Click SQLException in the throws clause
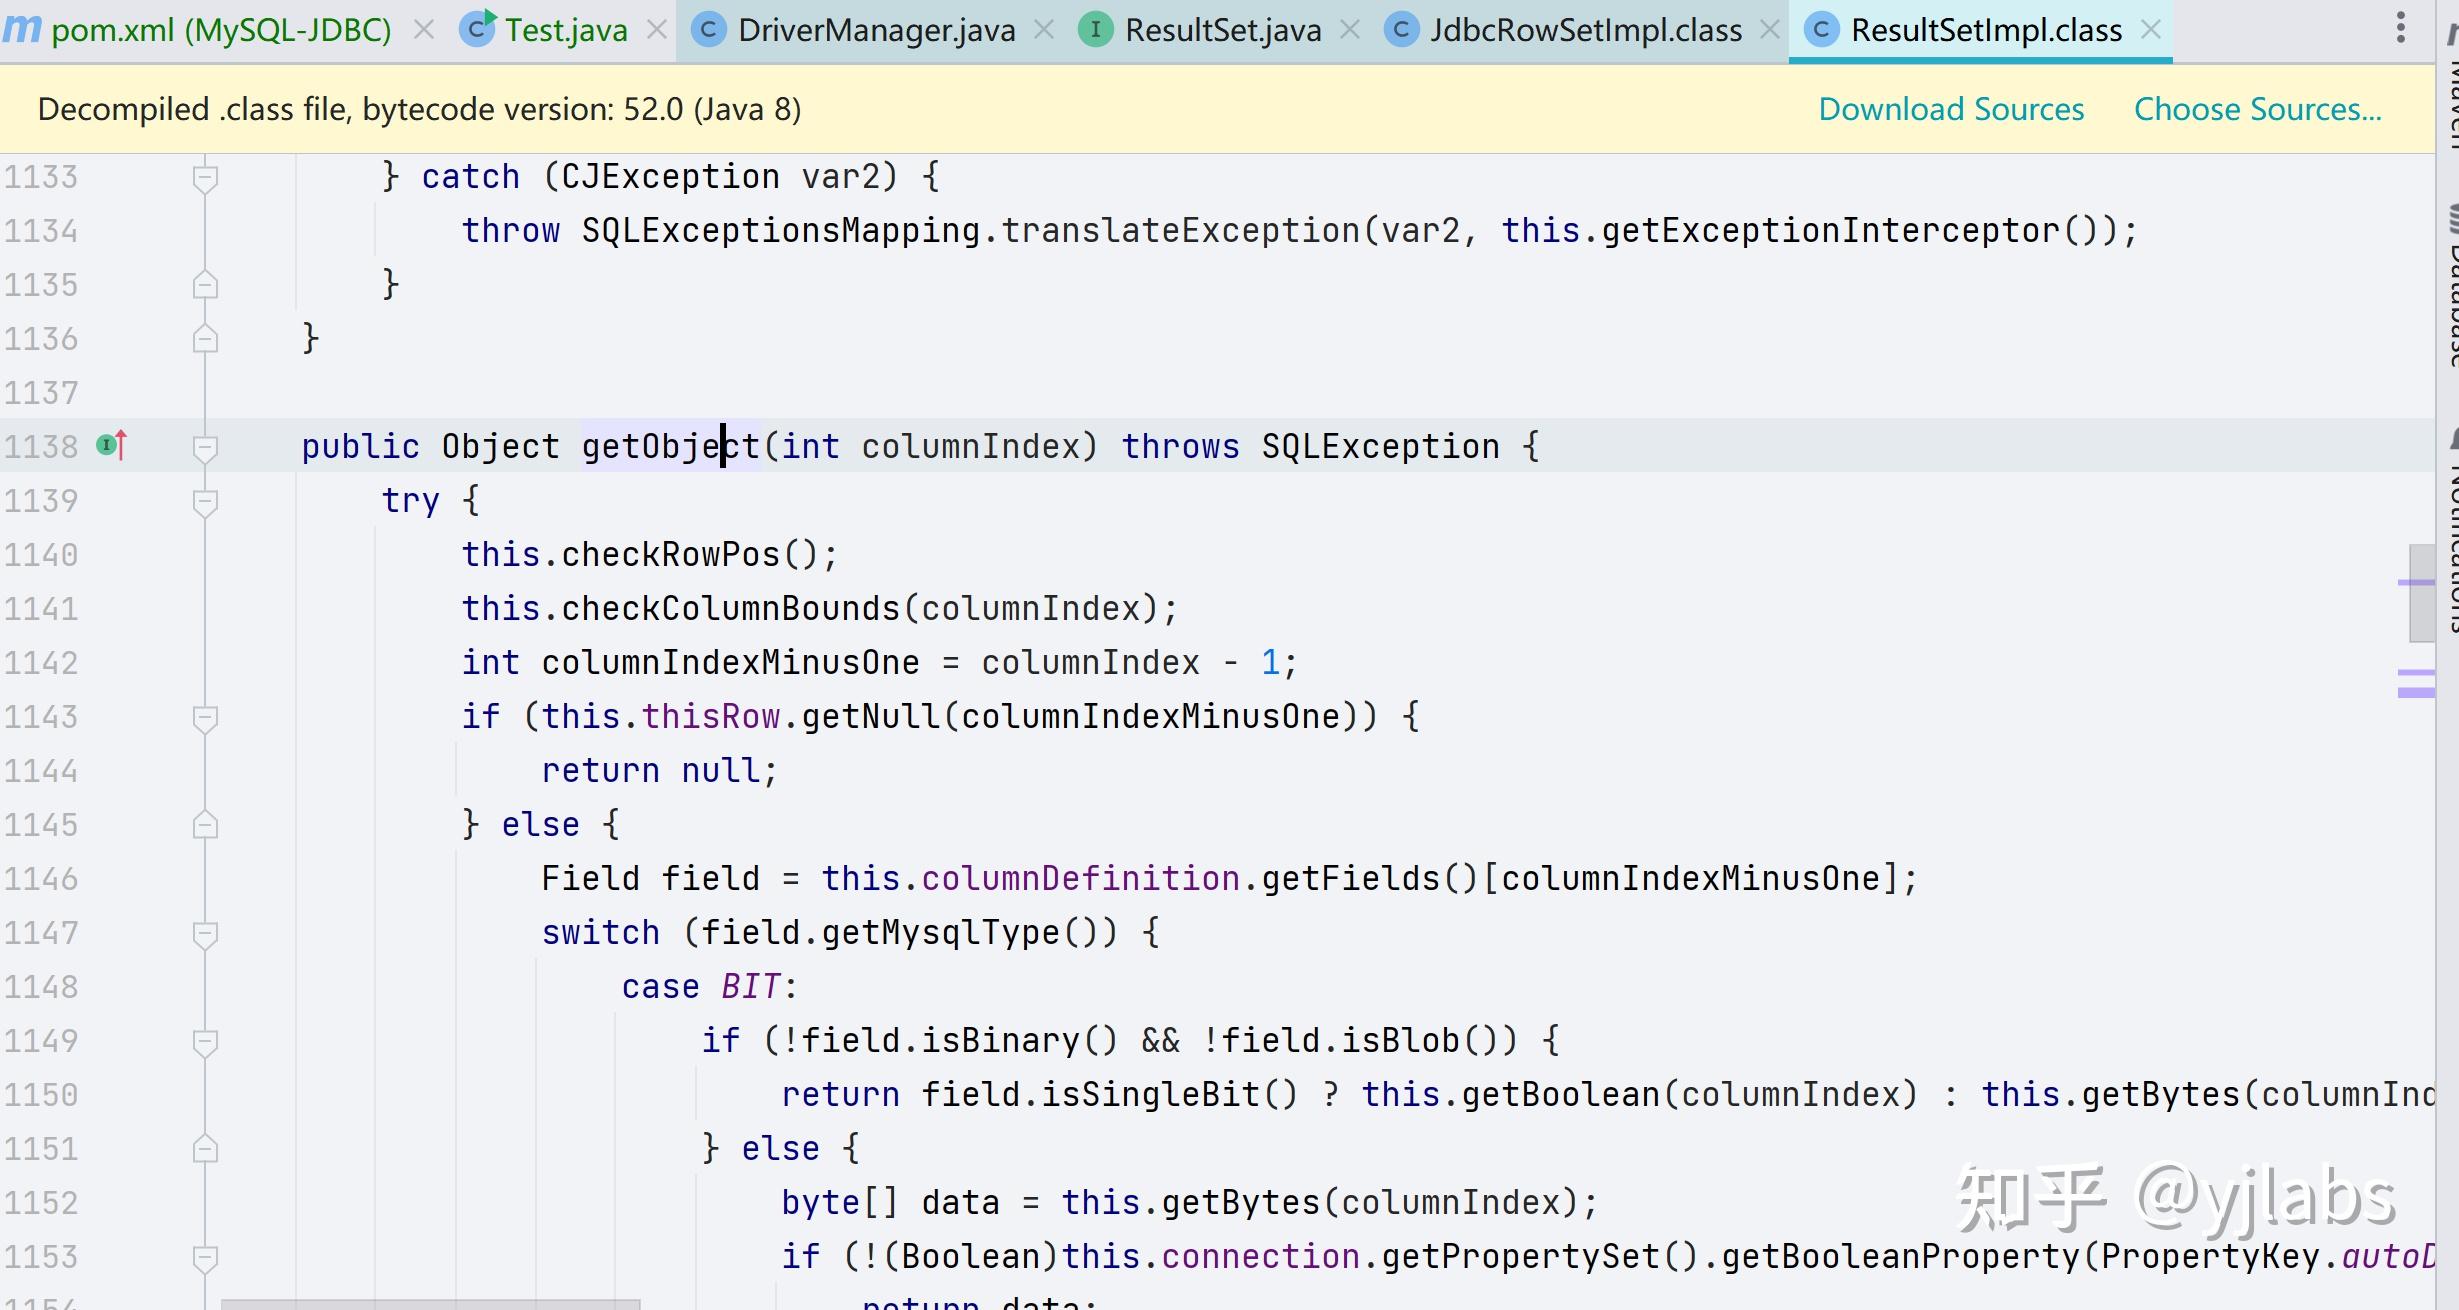This screenshot has width=2459, height=1310. tap(1380, 446)
